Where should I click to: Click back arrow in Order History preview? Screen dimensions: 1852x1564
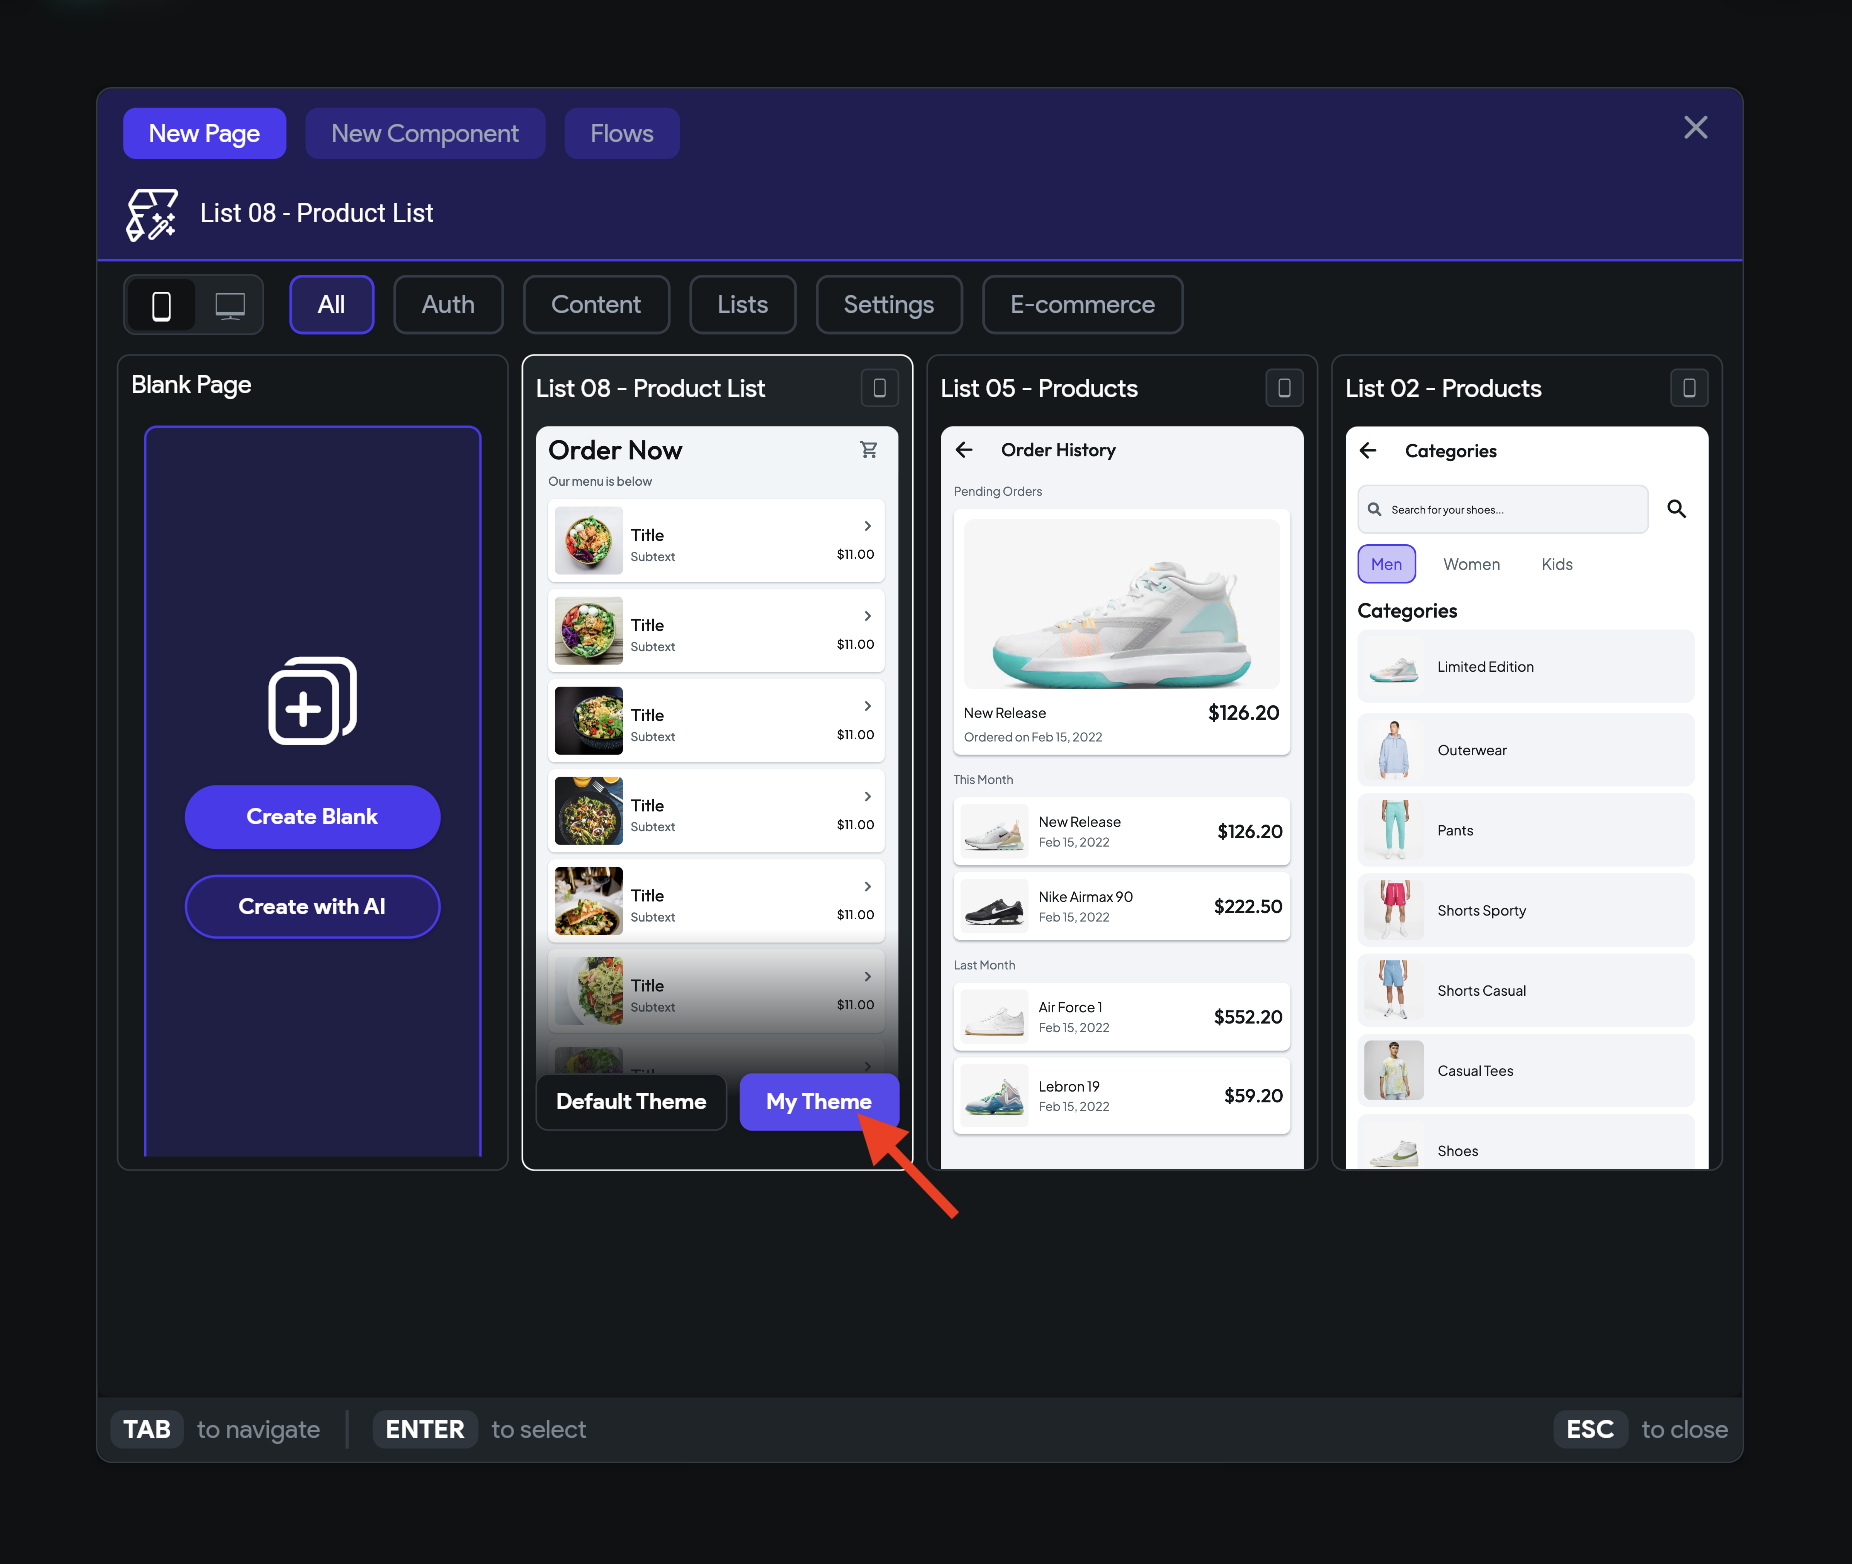[964, 450]
